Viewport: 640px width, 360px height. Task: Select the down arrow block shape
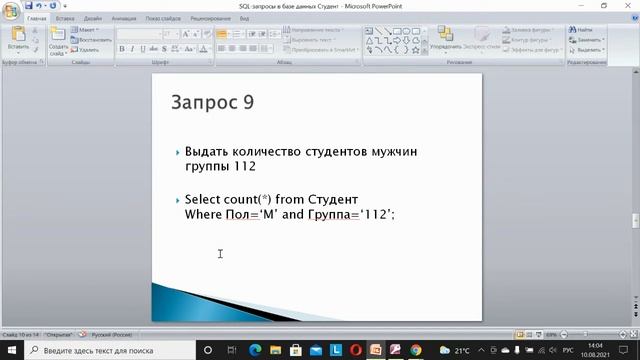point(406,40)
